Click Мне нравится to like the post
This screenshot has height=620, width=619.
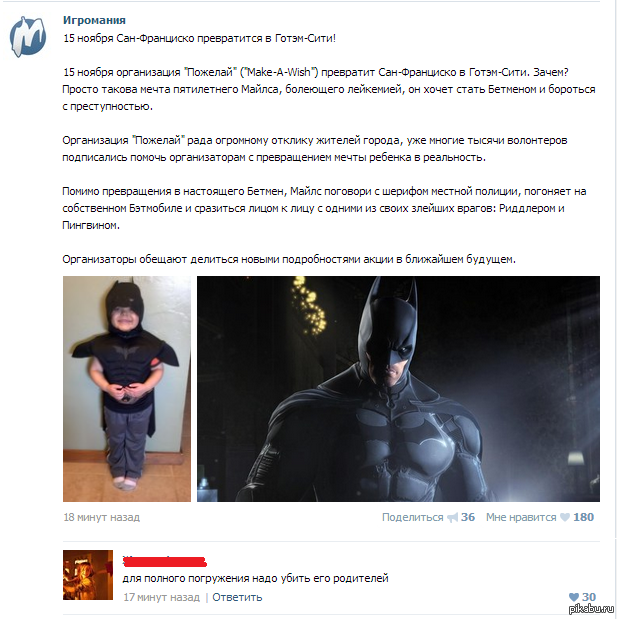(521, 517)
